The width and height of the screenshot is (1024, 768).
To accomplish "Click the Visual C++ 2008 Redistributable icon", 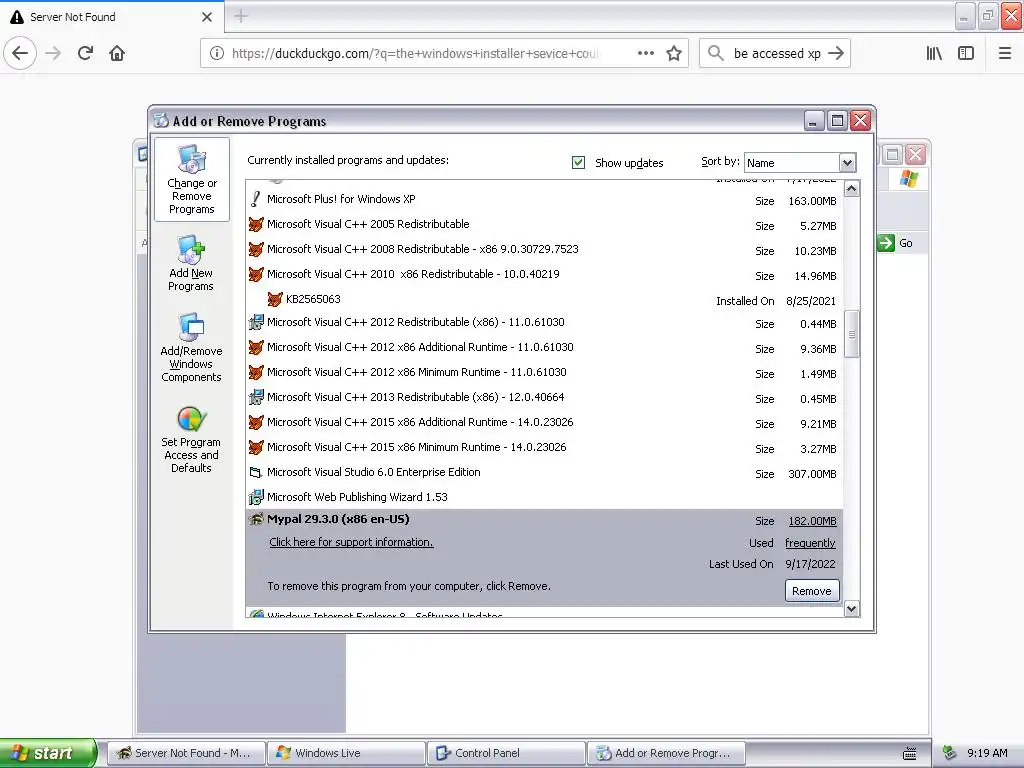I will [x=256, y=249].
